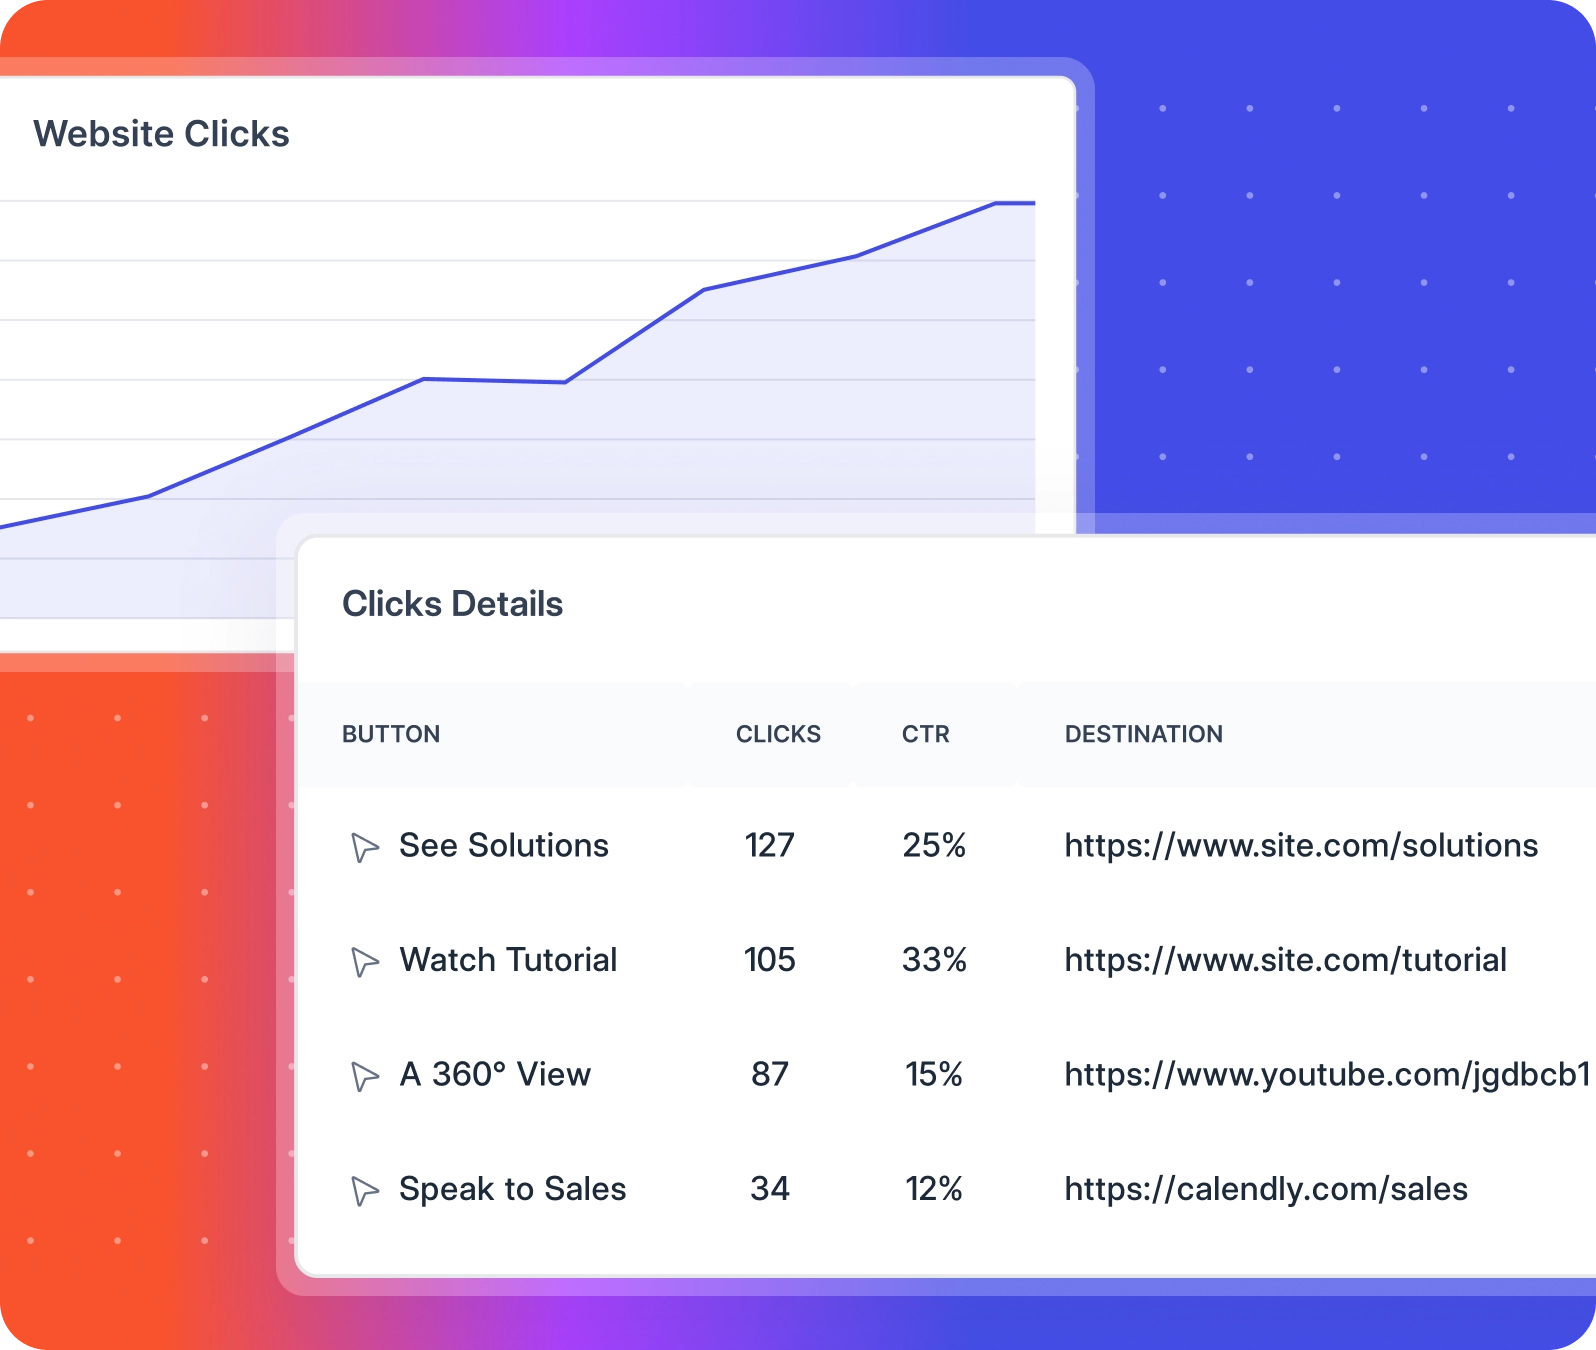Click the flat peak of the chart line
The image size is (1596, 1350).
pos(1015,203)
